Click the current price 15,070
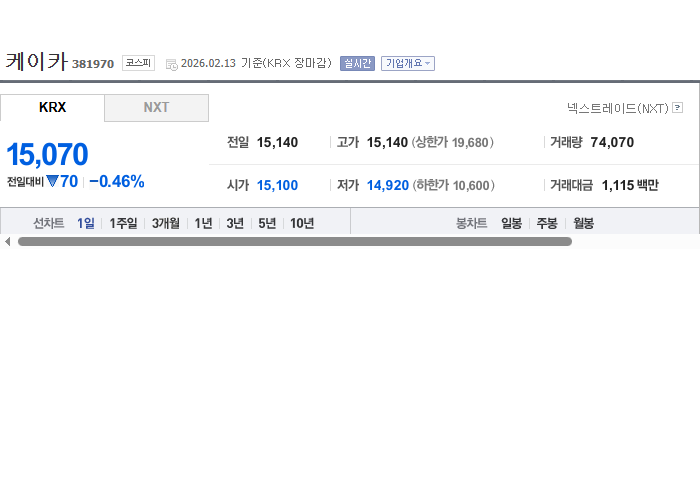This screenshot has height=490, width=700. coord(47,154)
